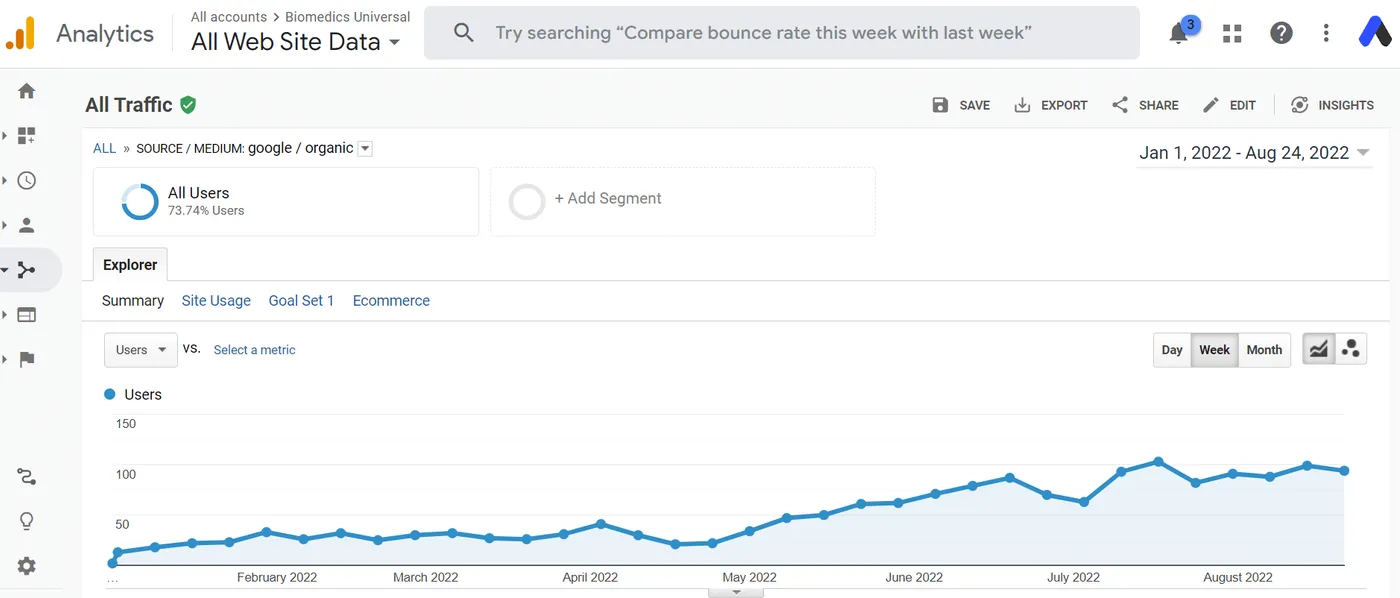Viewport: 1400px width, 598px height.
Task: Open the Google apps grid icon
Action: 1232,33
